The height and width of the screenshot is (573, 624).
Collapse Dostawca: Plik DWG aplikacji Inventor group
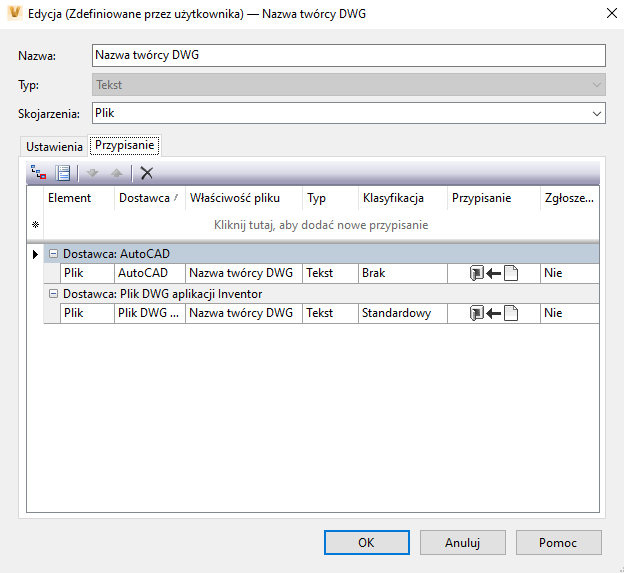tap(53, 294)
